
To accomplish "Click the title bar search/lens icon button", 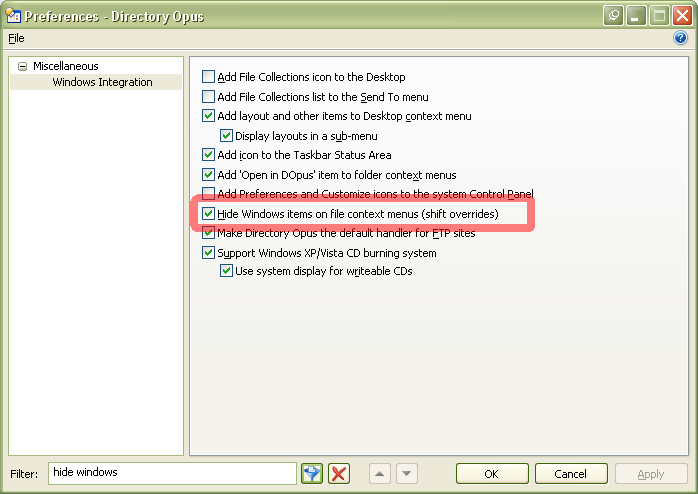I will pyautogui.click(x=613, y=16).
